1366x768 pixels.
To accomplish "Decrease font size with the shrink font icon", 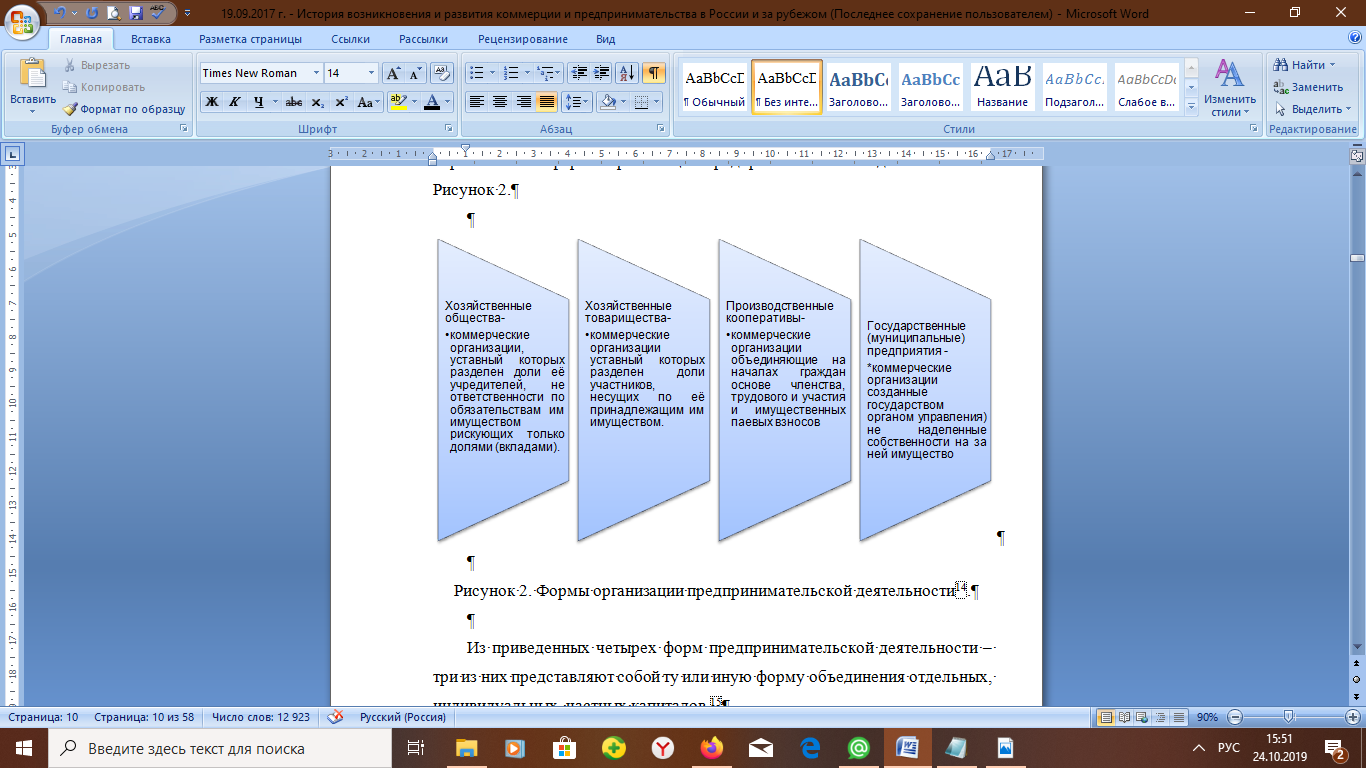I will pos(415,73).
